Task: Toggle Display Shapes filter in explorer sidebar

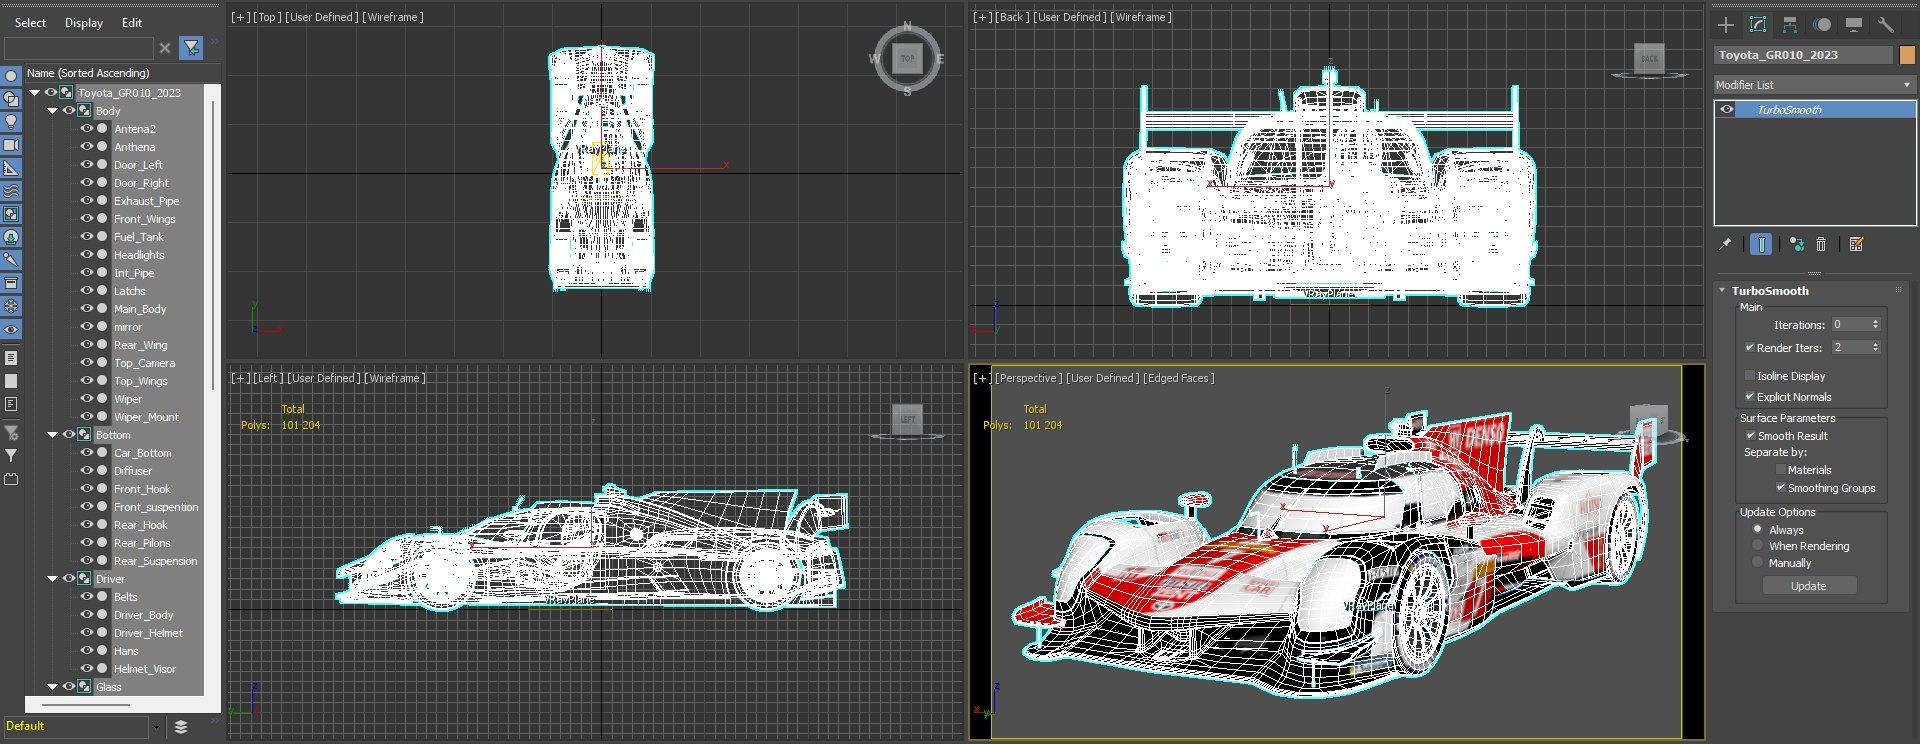Action: pos(11,99)
